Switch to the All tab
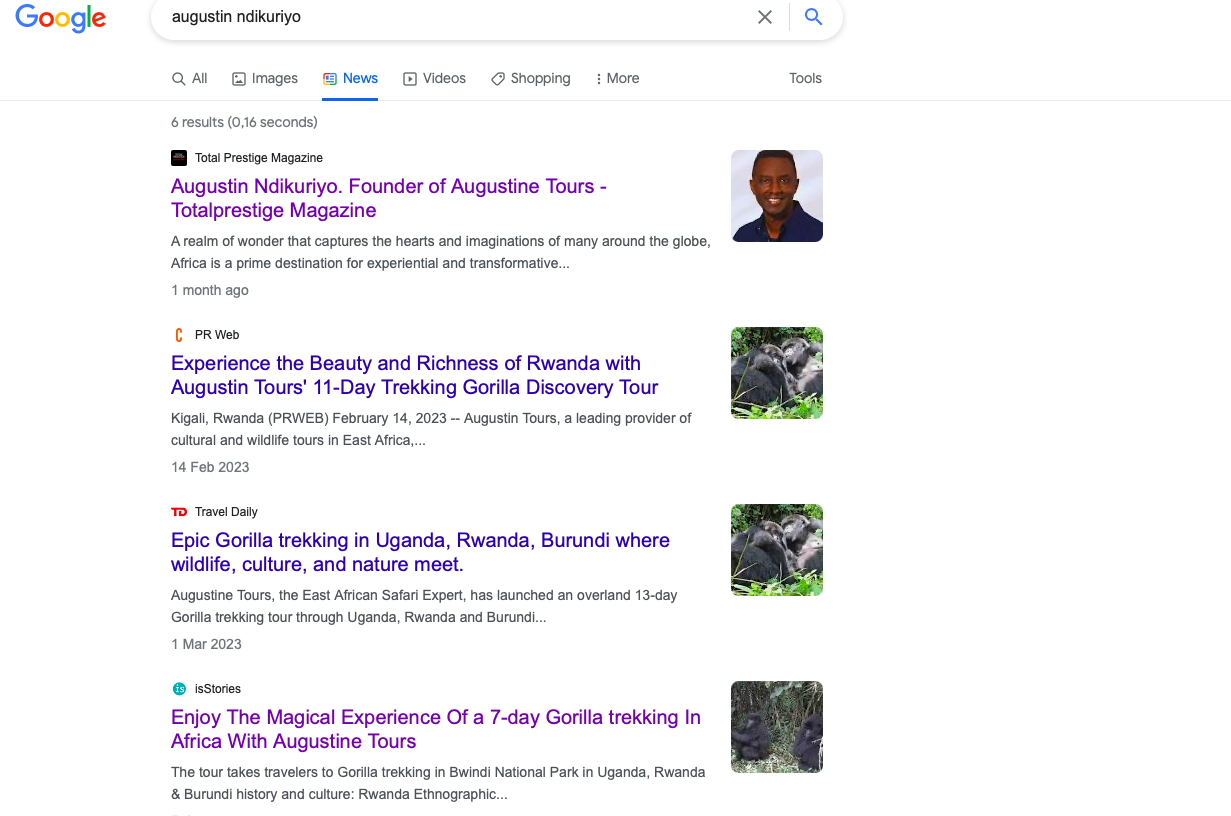Screen dimensions: 1231x816 tap(190, 78)
